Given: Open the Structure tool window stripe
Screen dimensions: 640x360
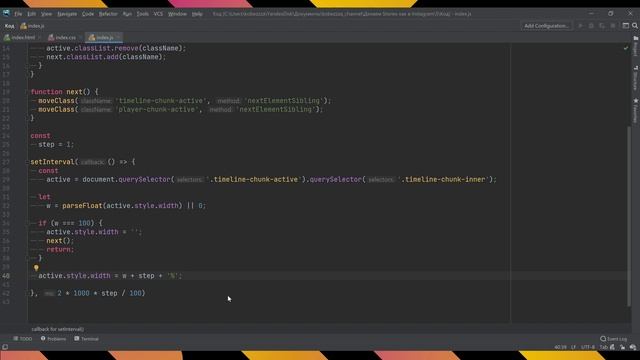Looking at the screenshot, I should (x=636, y=78).
